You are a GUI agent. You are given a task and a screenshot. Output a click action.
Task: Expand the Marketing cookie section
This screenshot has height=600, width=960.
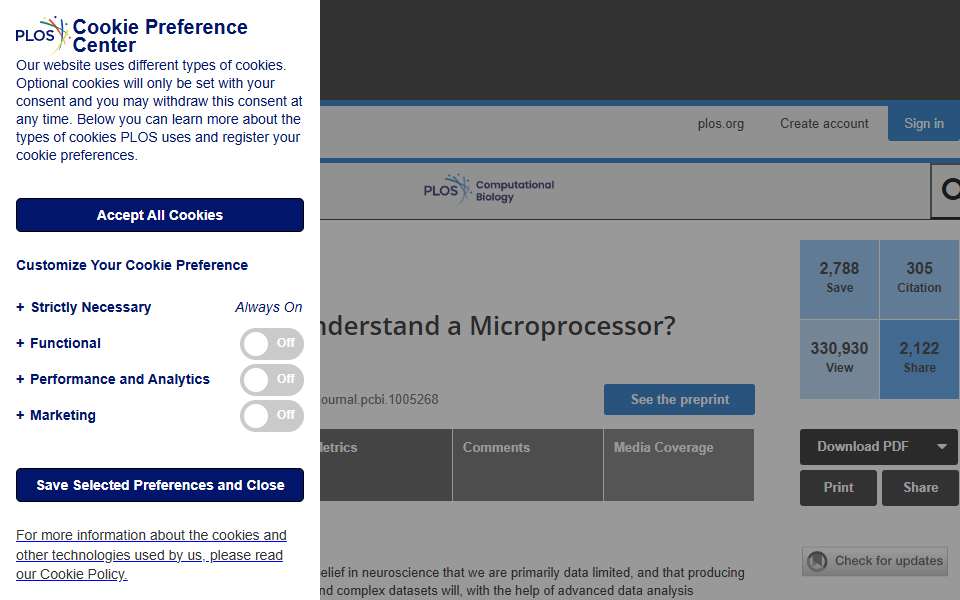pos(56,416)
